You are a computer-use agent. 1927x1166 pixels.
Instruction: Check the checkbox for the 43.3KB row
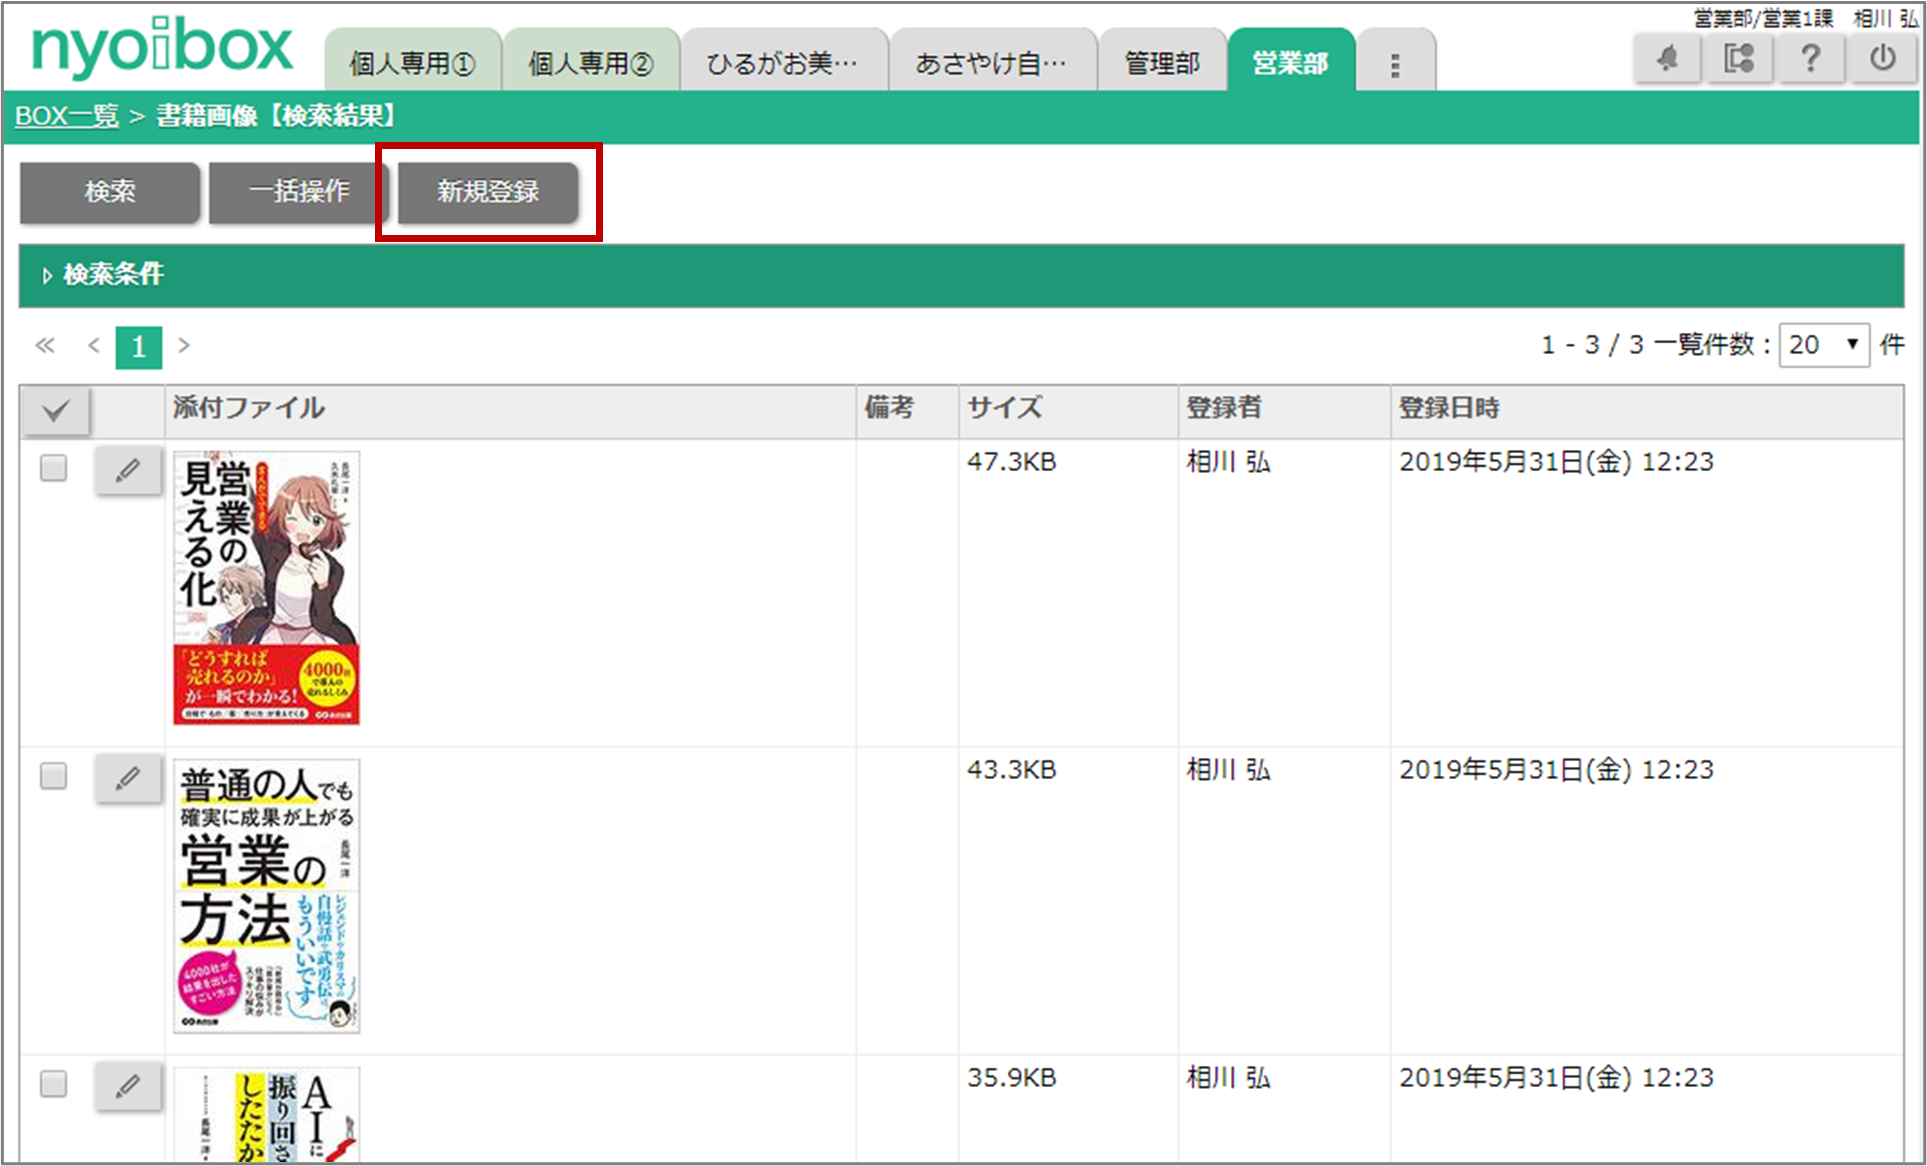pos(54,776)
